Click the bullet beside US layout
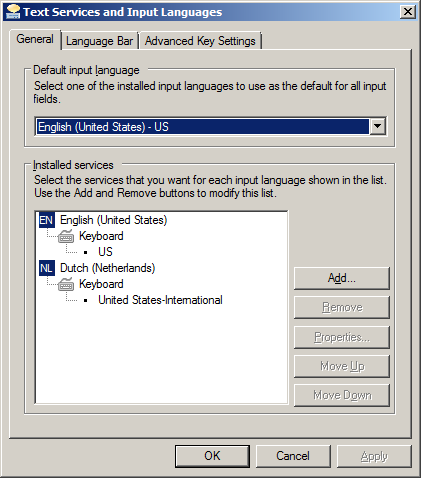 pyautogui.click(x=86, y=252)
